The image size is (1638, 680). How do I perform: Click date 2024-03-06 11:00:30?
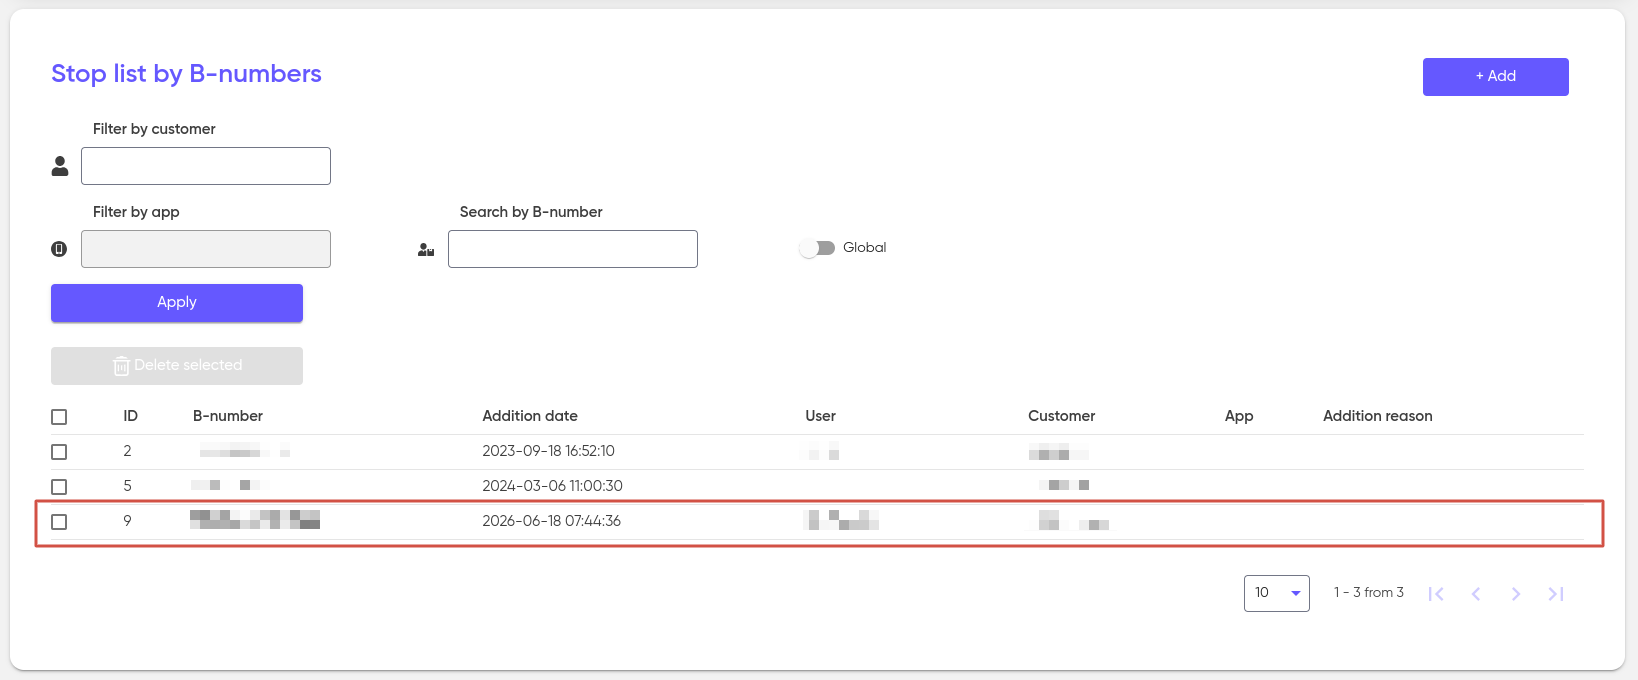pyautogui.click(x=552, y=486)
